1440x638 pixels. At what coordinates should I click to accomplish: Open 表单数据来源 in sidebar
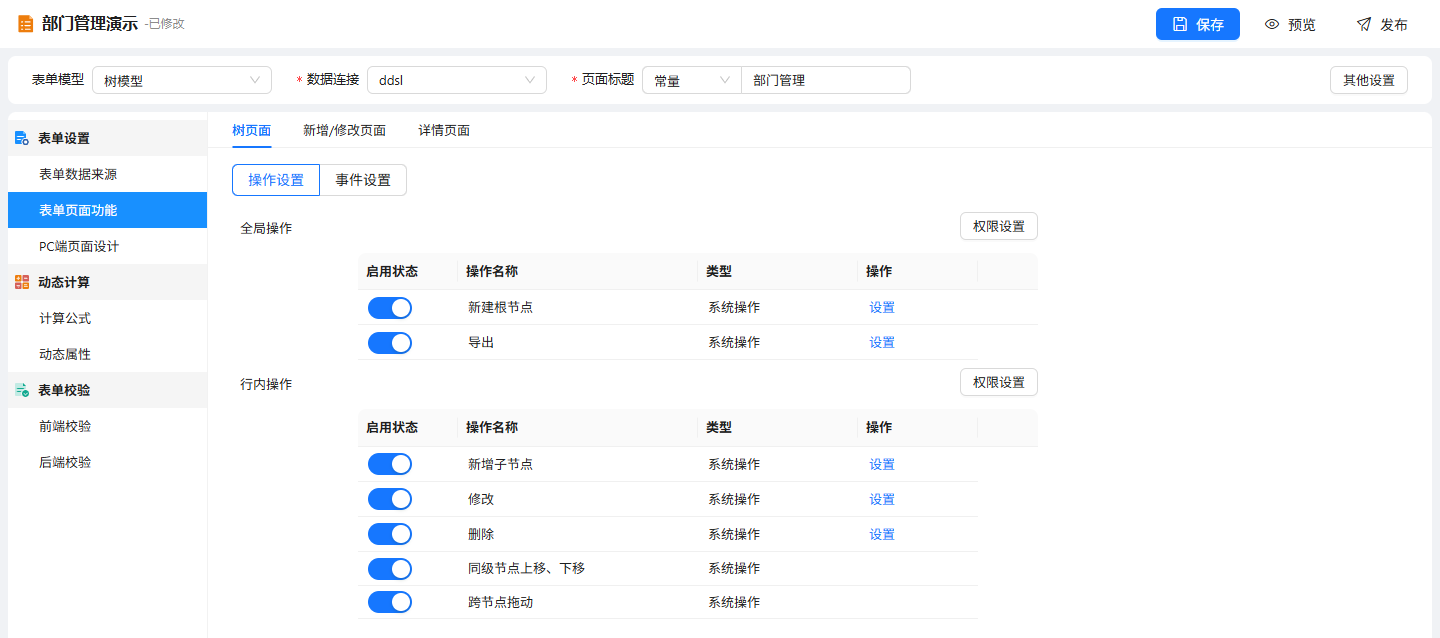pos(107,174)
